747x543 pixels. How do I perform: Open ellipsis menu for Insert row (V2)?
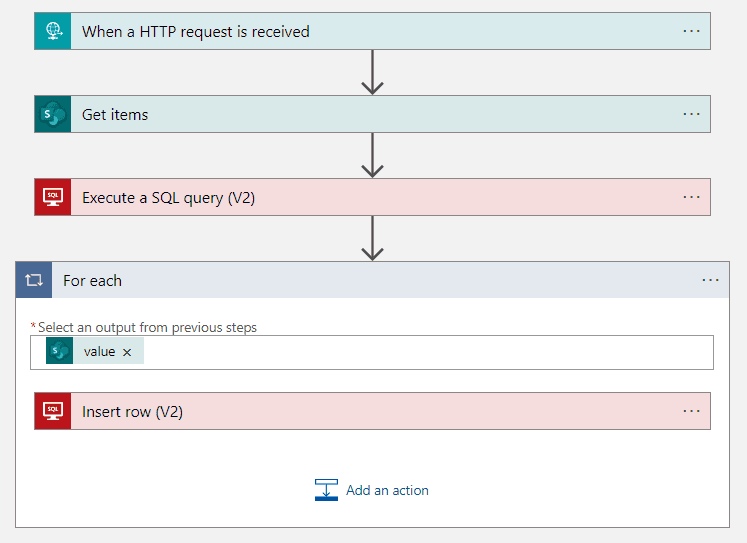691,411
